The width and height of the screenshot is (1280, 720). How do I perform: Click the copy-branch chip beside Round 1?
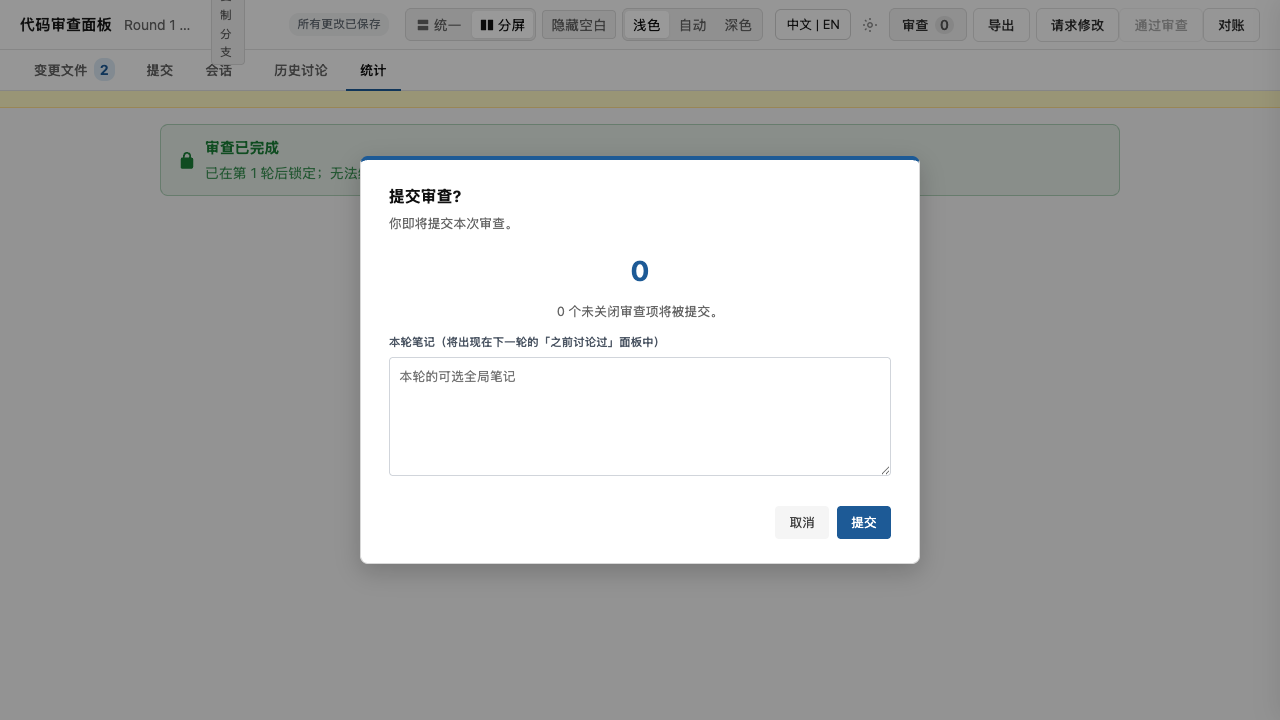click(x=226, y=30)
